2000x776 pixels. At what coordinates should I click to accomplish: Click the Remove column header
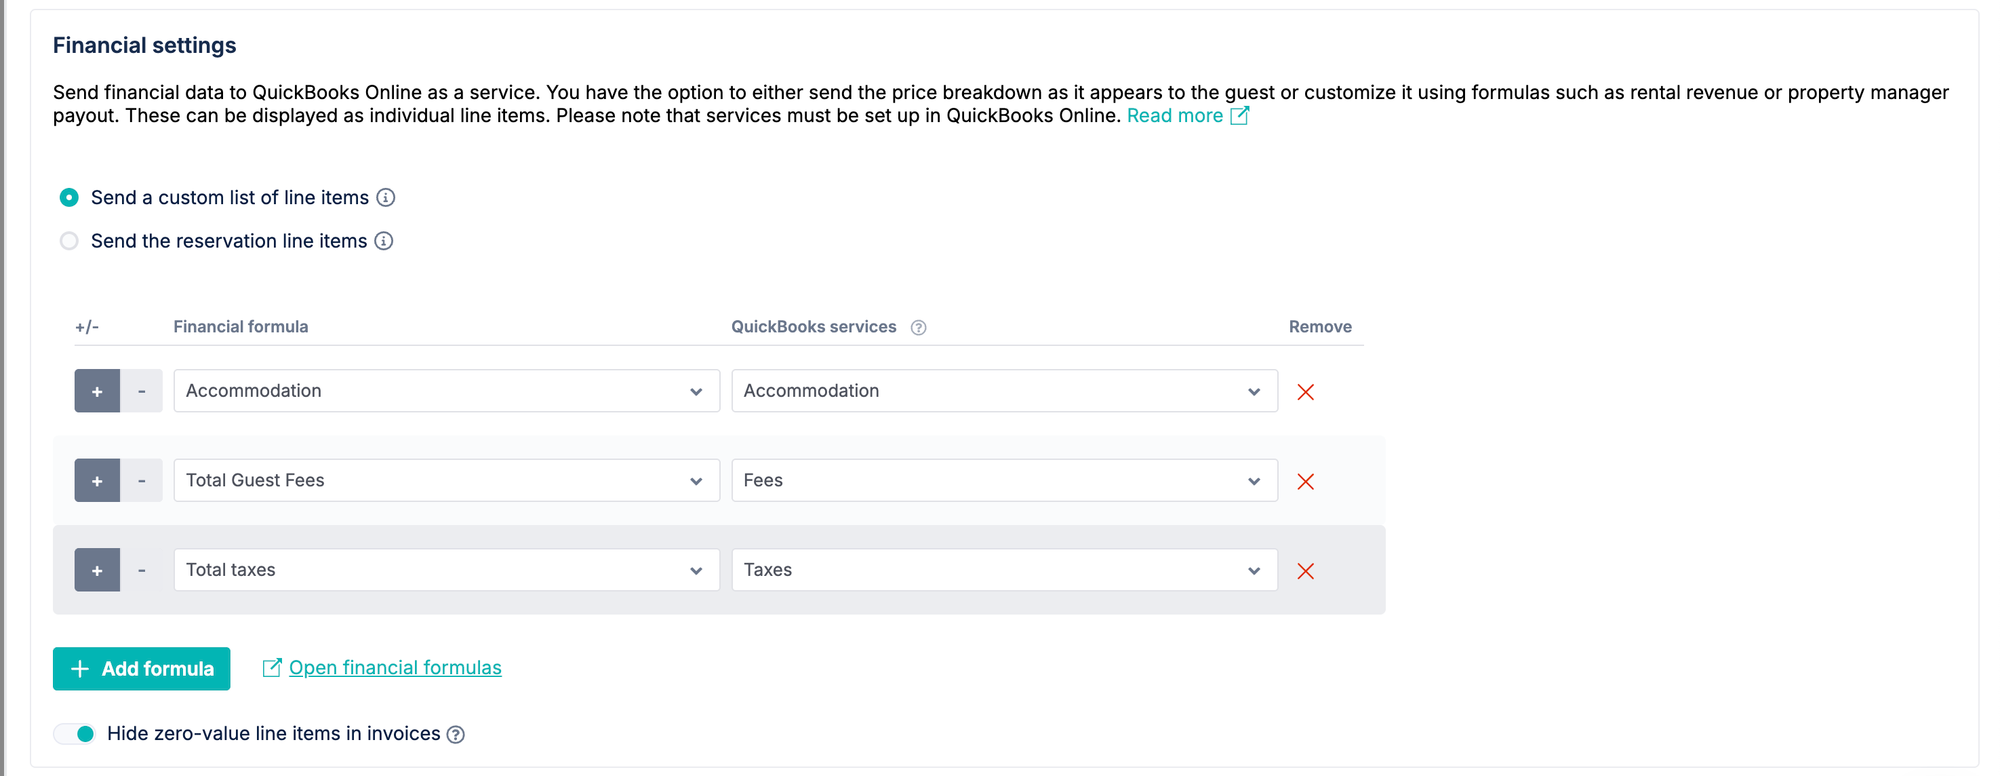(1320, 327)
